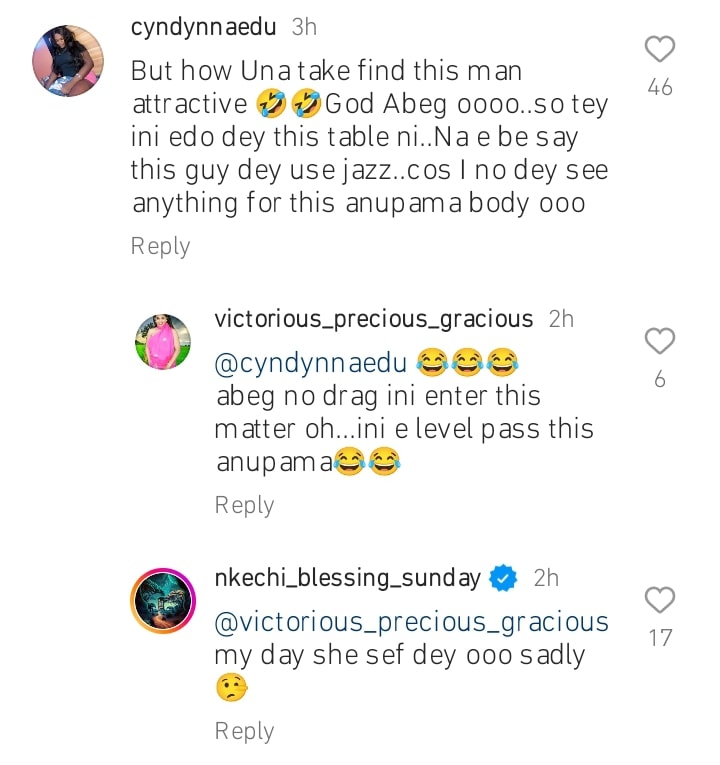Viewport: 720px width, 765px height.
Task: View the 46 likes count
Action: click(x=660, y=88)
